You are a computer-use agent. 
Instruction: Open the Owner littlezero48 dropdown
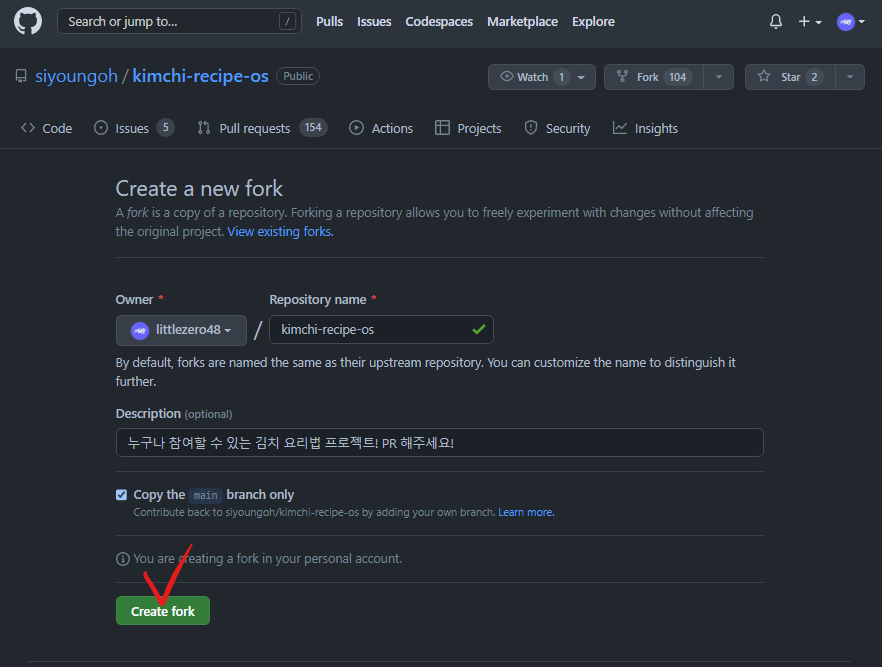tap(181, 330)
